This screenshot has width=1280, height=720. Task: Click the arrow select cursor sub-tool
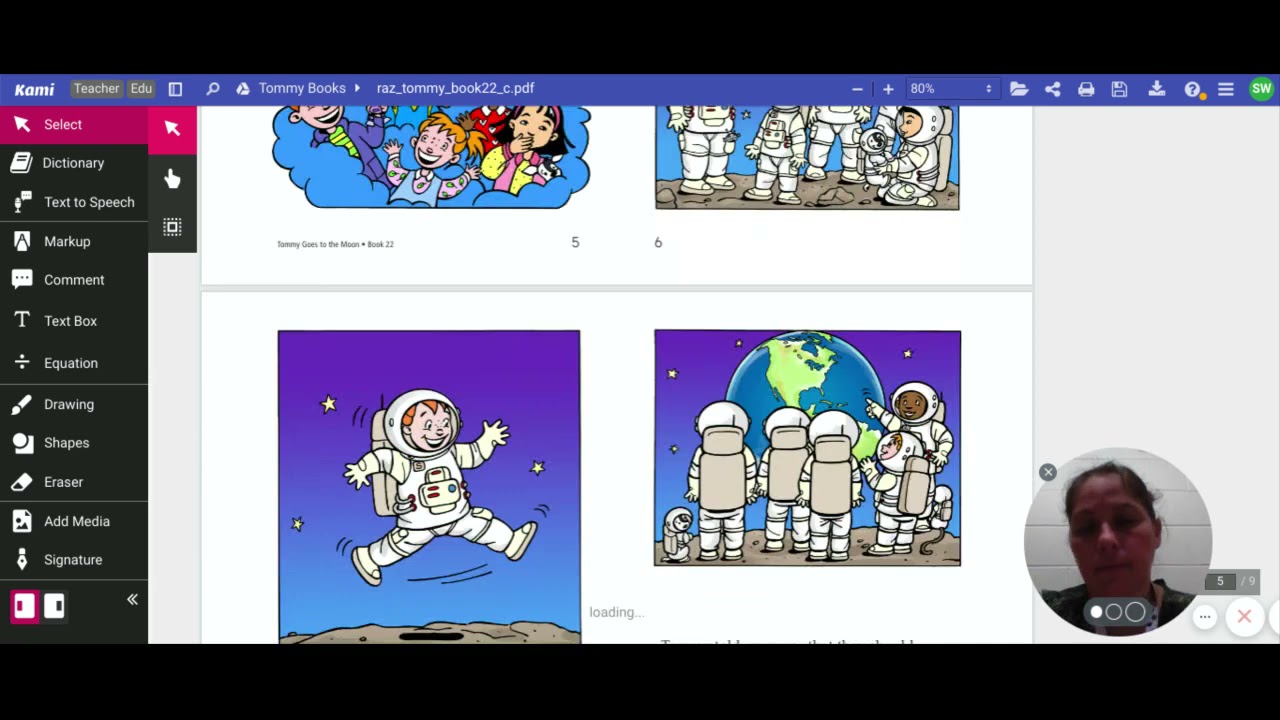tap(172, 128)
